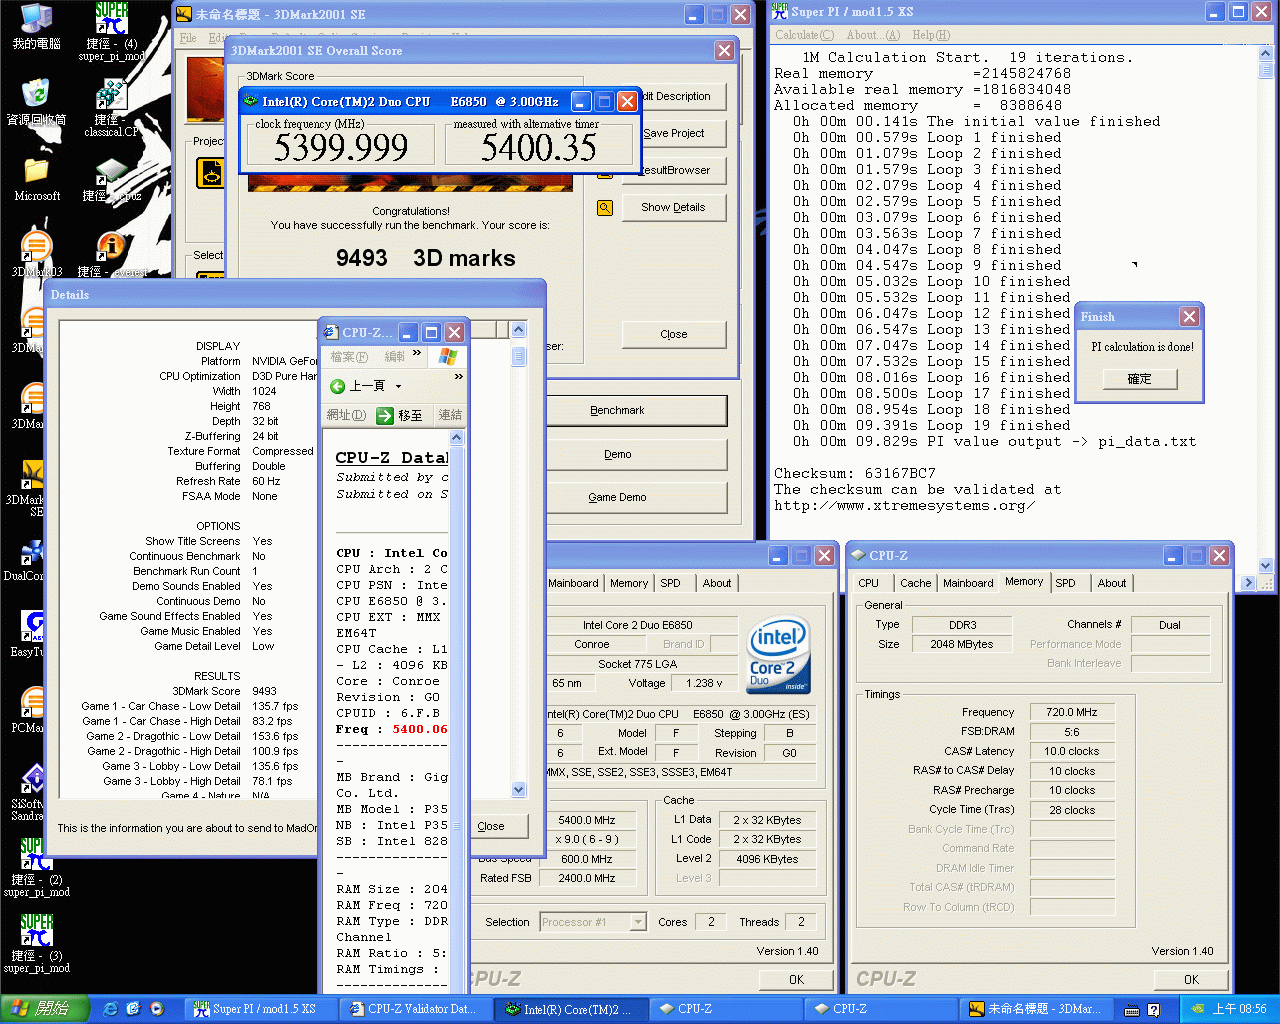Open Help(H) menu in Super PI
This screenshot has width=1280, height=1024.
(x=930, y=35)
